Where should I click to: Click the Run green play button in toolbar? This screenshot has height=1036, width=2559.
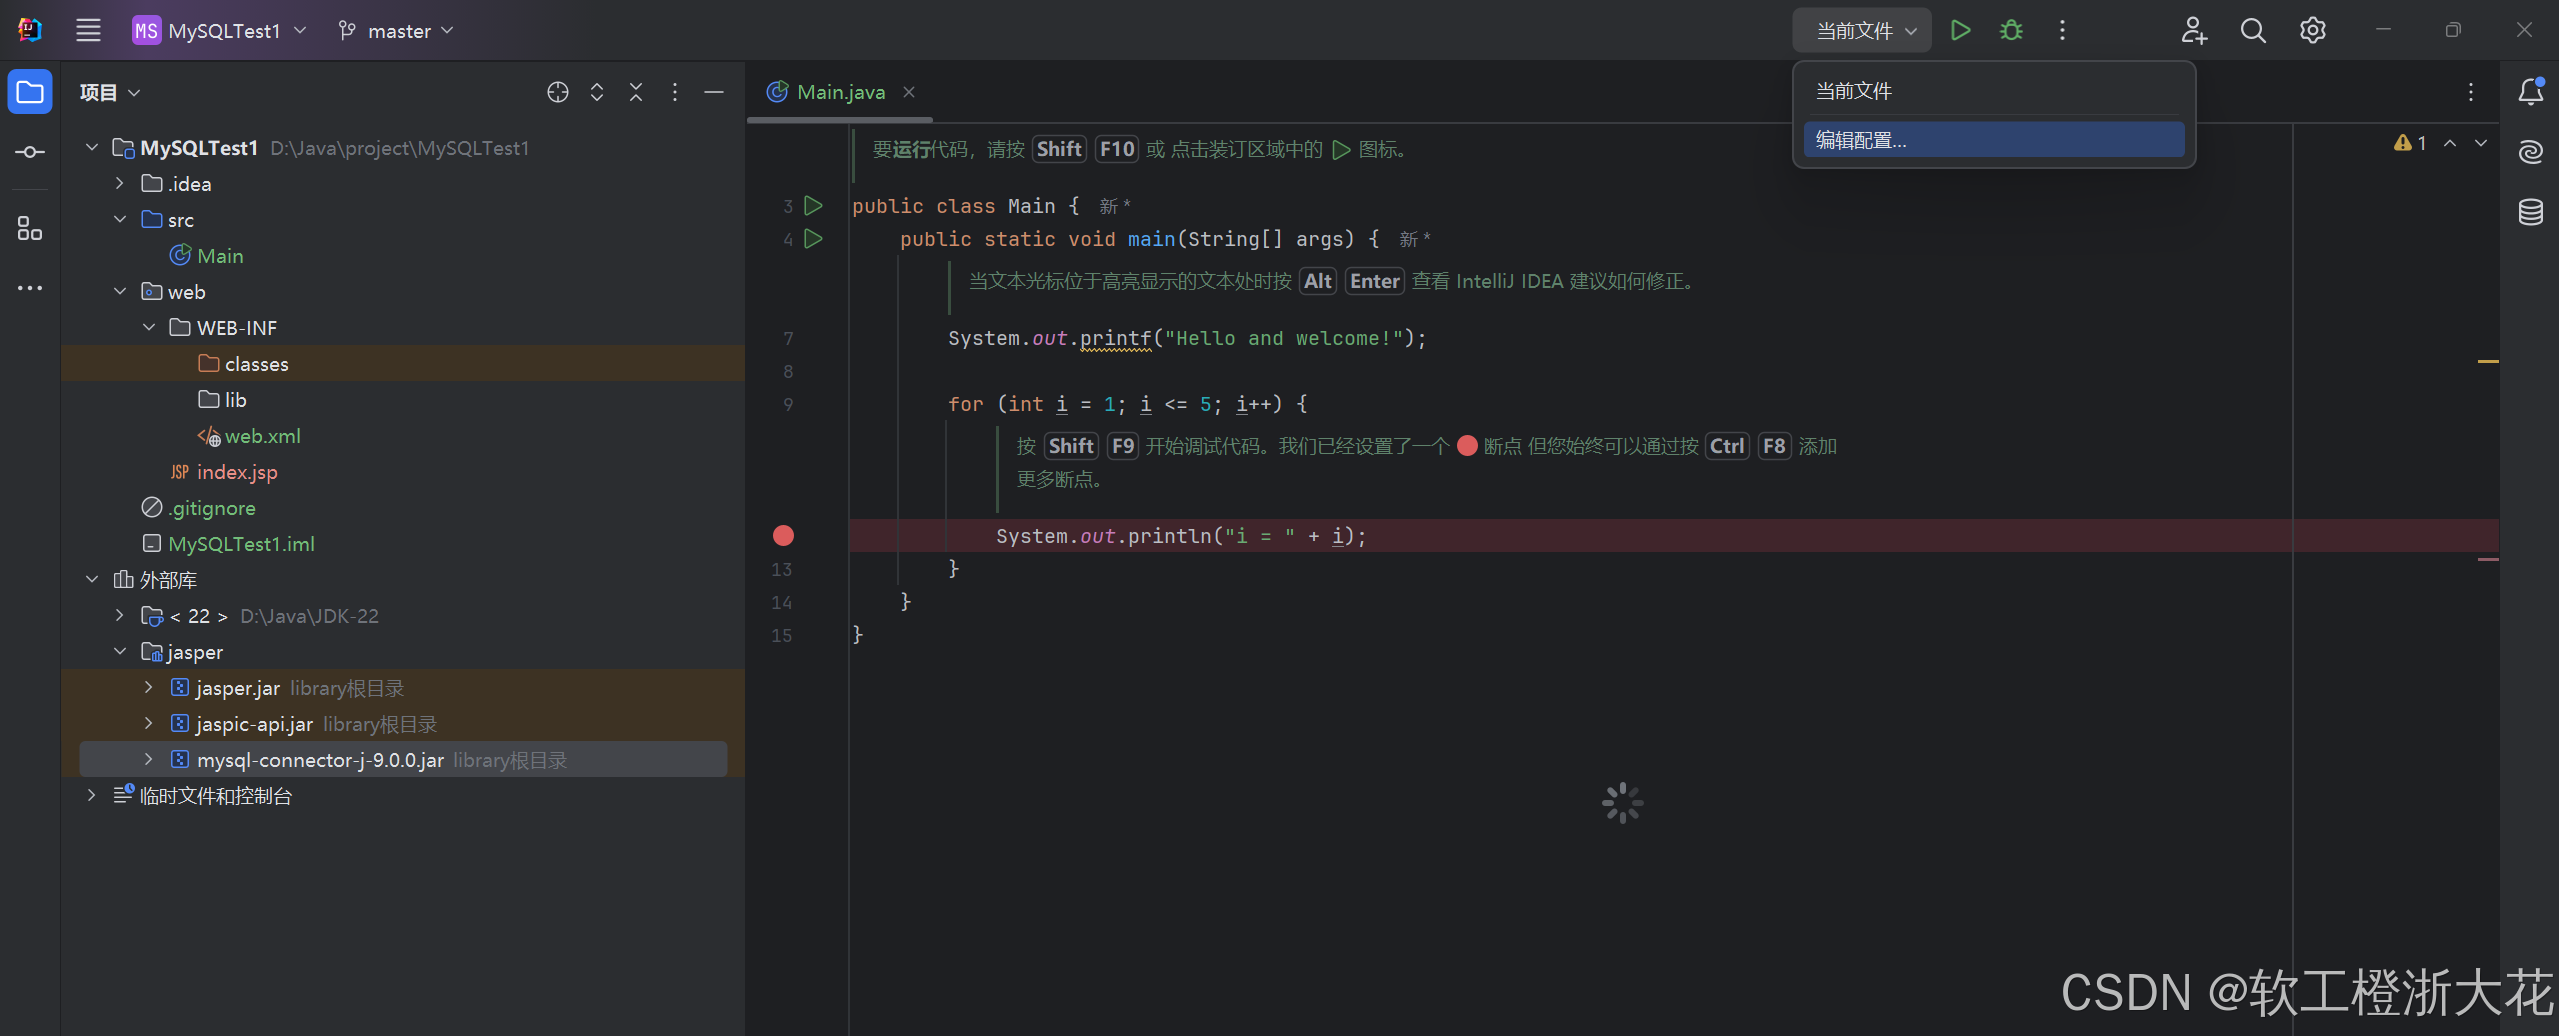(x=1960, y=30)
